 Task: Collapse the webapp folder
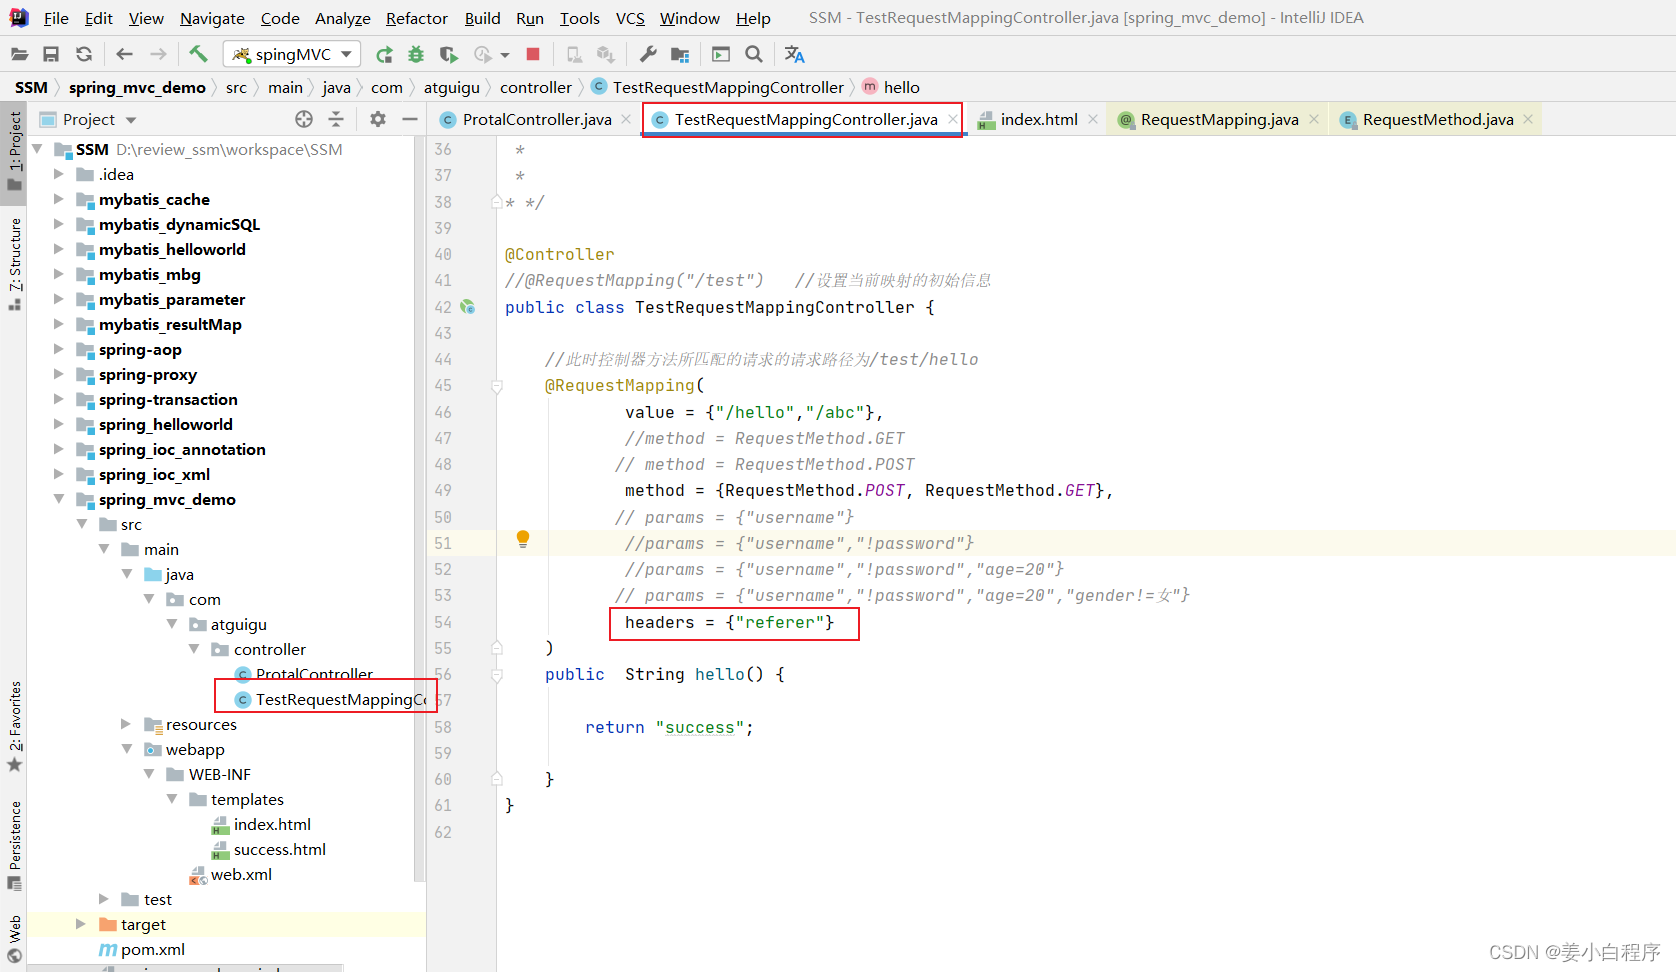pos(126,748)
